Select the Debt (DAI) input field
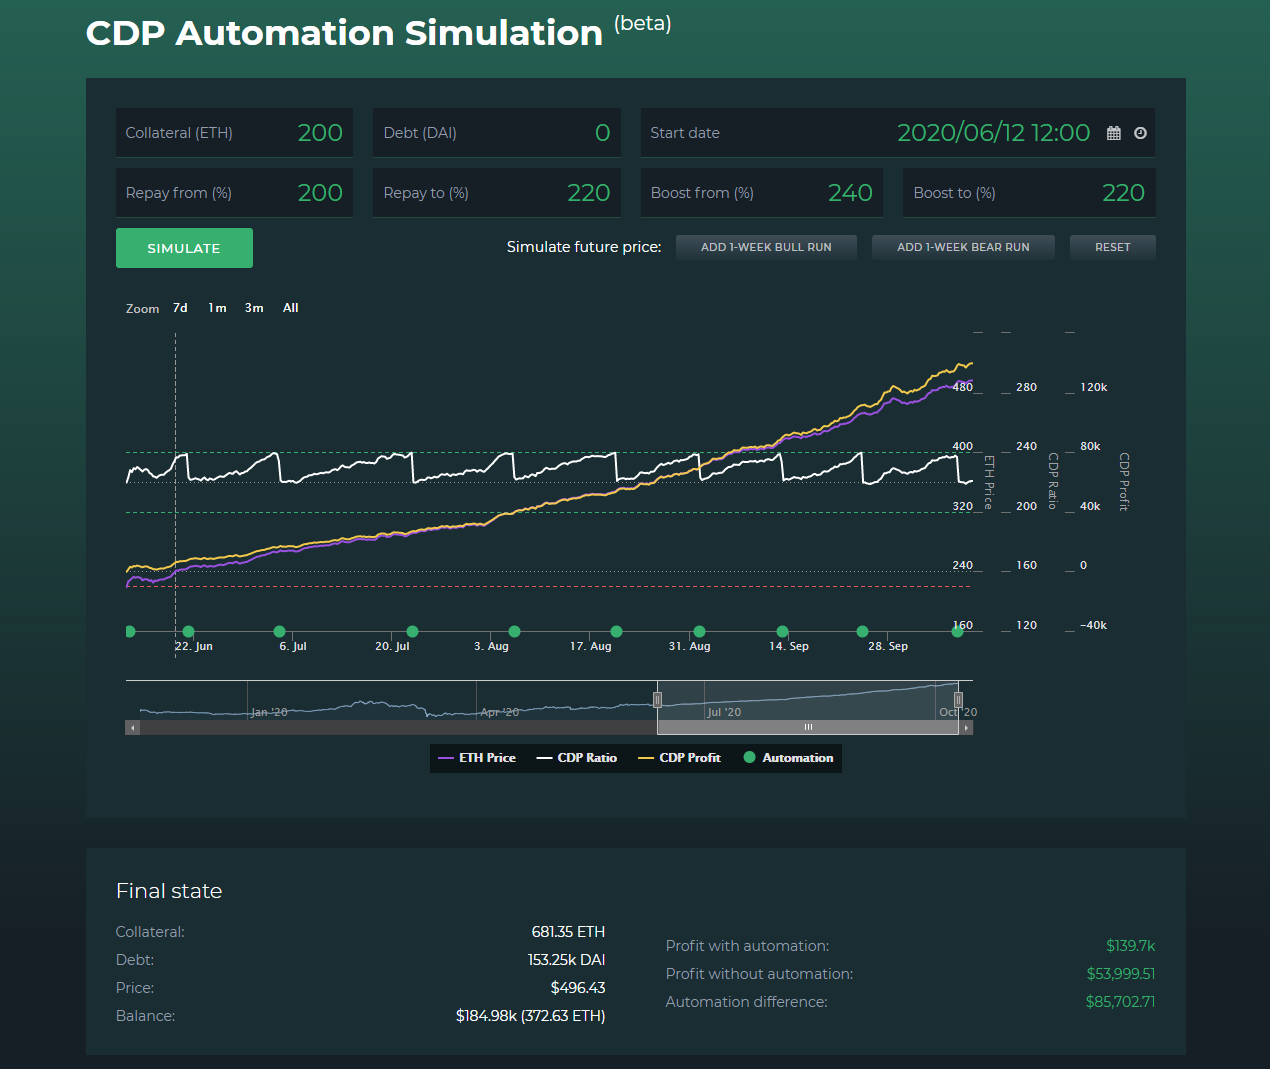 [497, 132]
